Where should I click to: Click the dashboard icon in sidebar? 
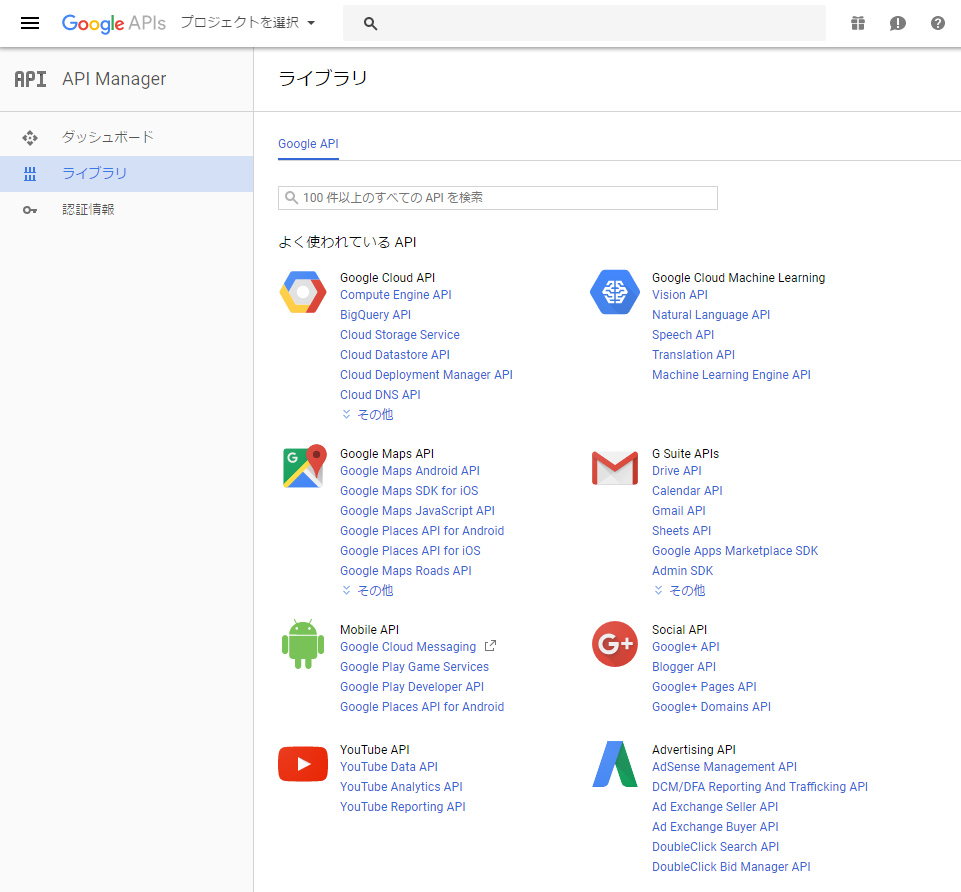(30, 137)
